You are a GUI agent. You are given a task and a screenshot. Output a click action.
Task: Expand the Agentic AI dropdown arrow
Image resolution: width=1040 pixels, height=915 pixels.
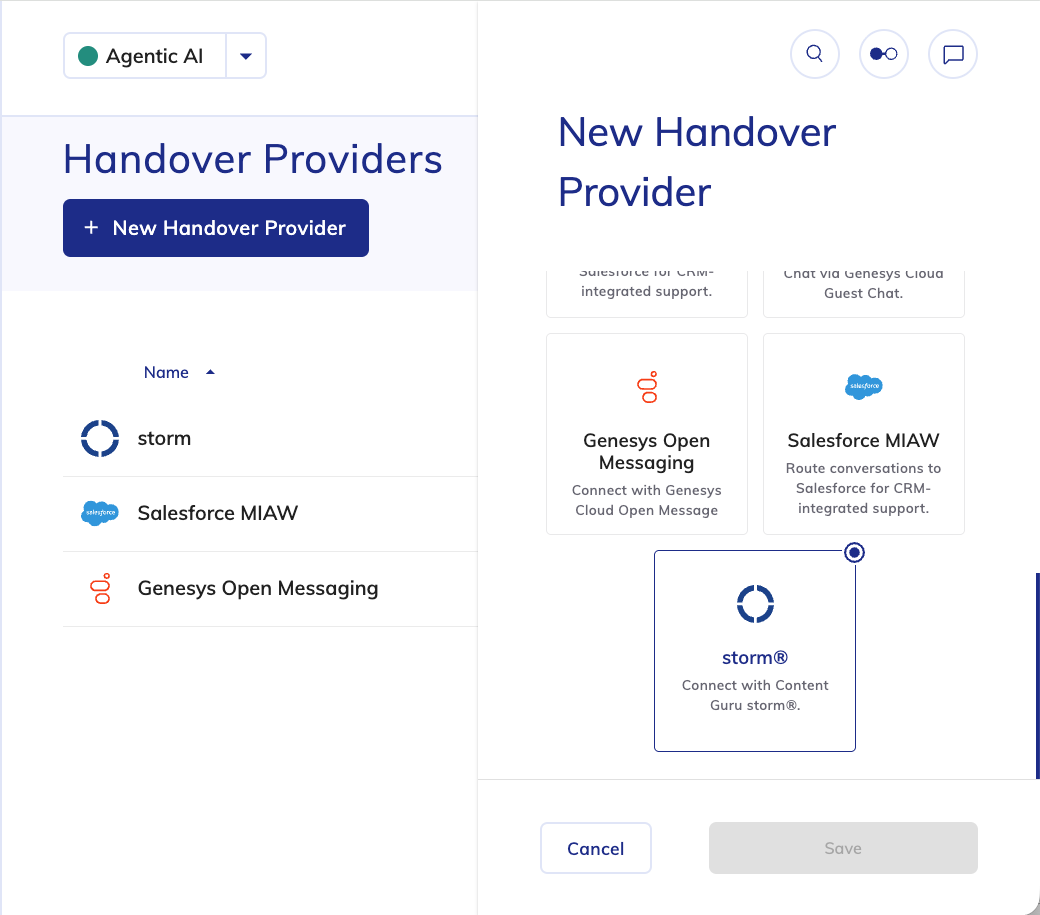pos(246,56)
